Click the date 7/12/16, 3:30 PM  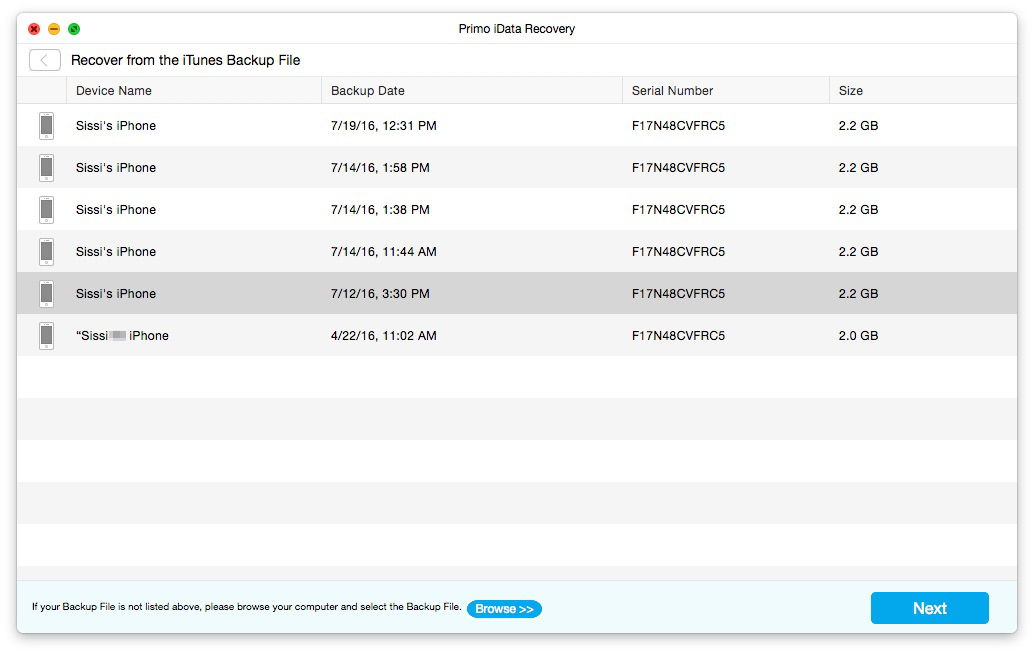pos(380,293)
